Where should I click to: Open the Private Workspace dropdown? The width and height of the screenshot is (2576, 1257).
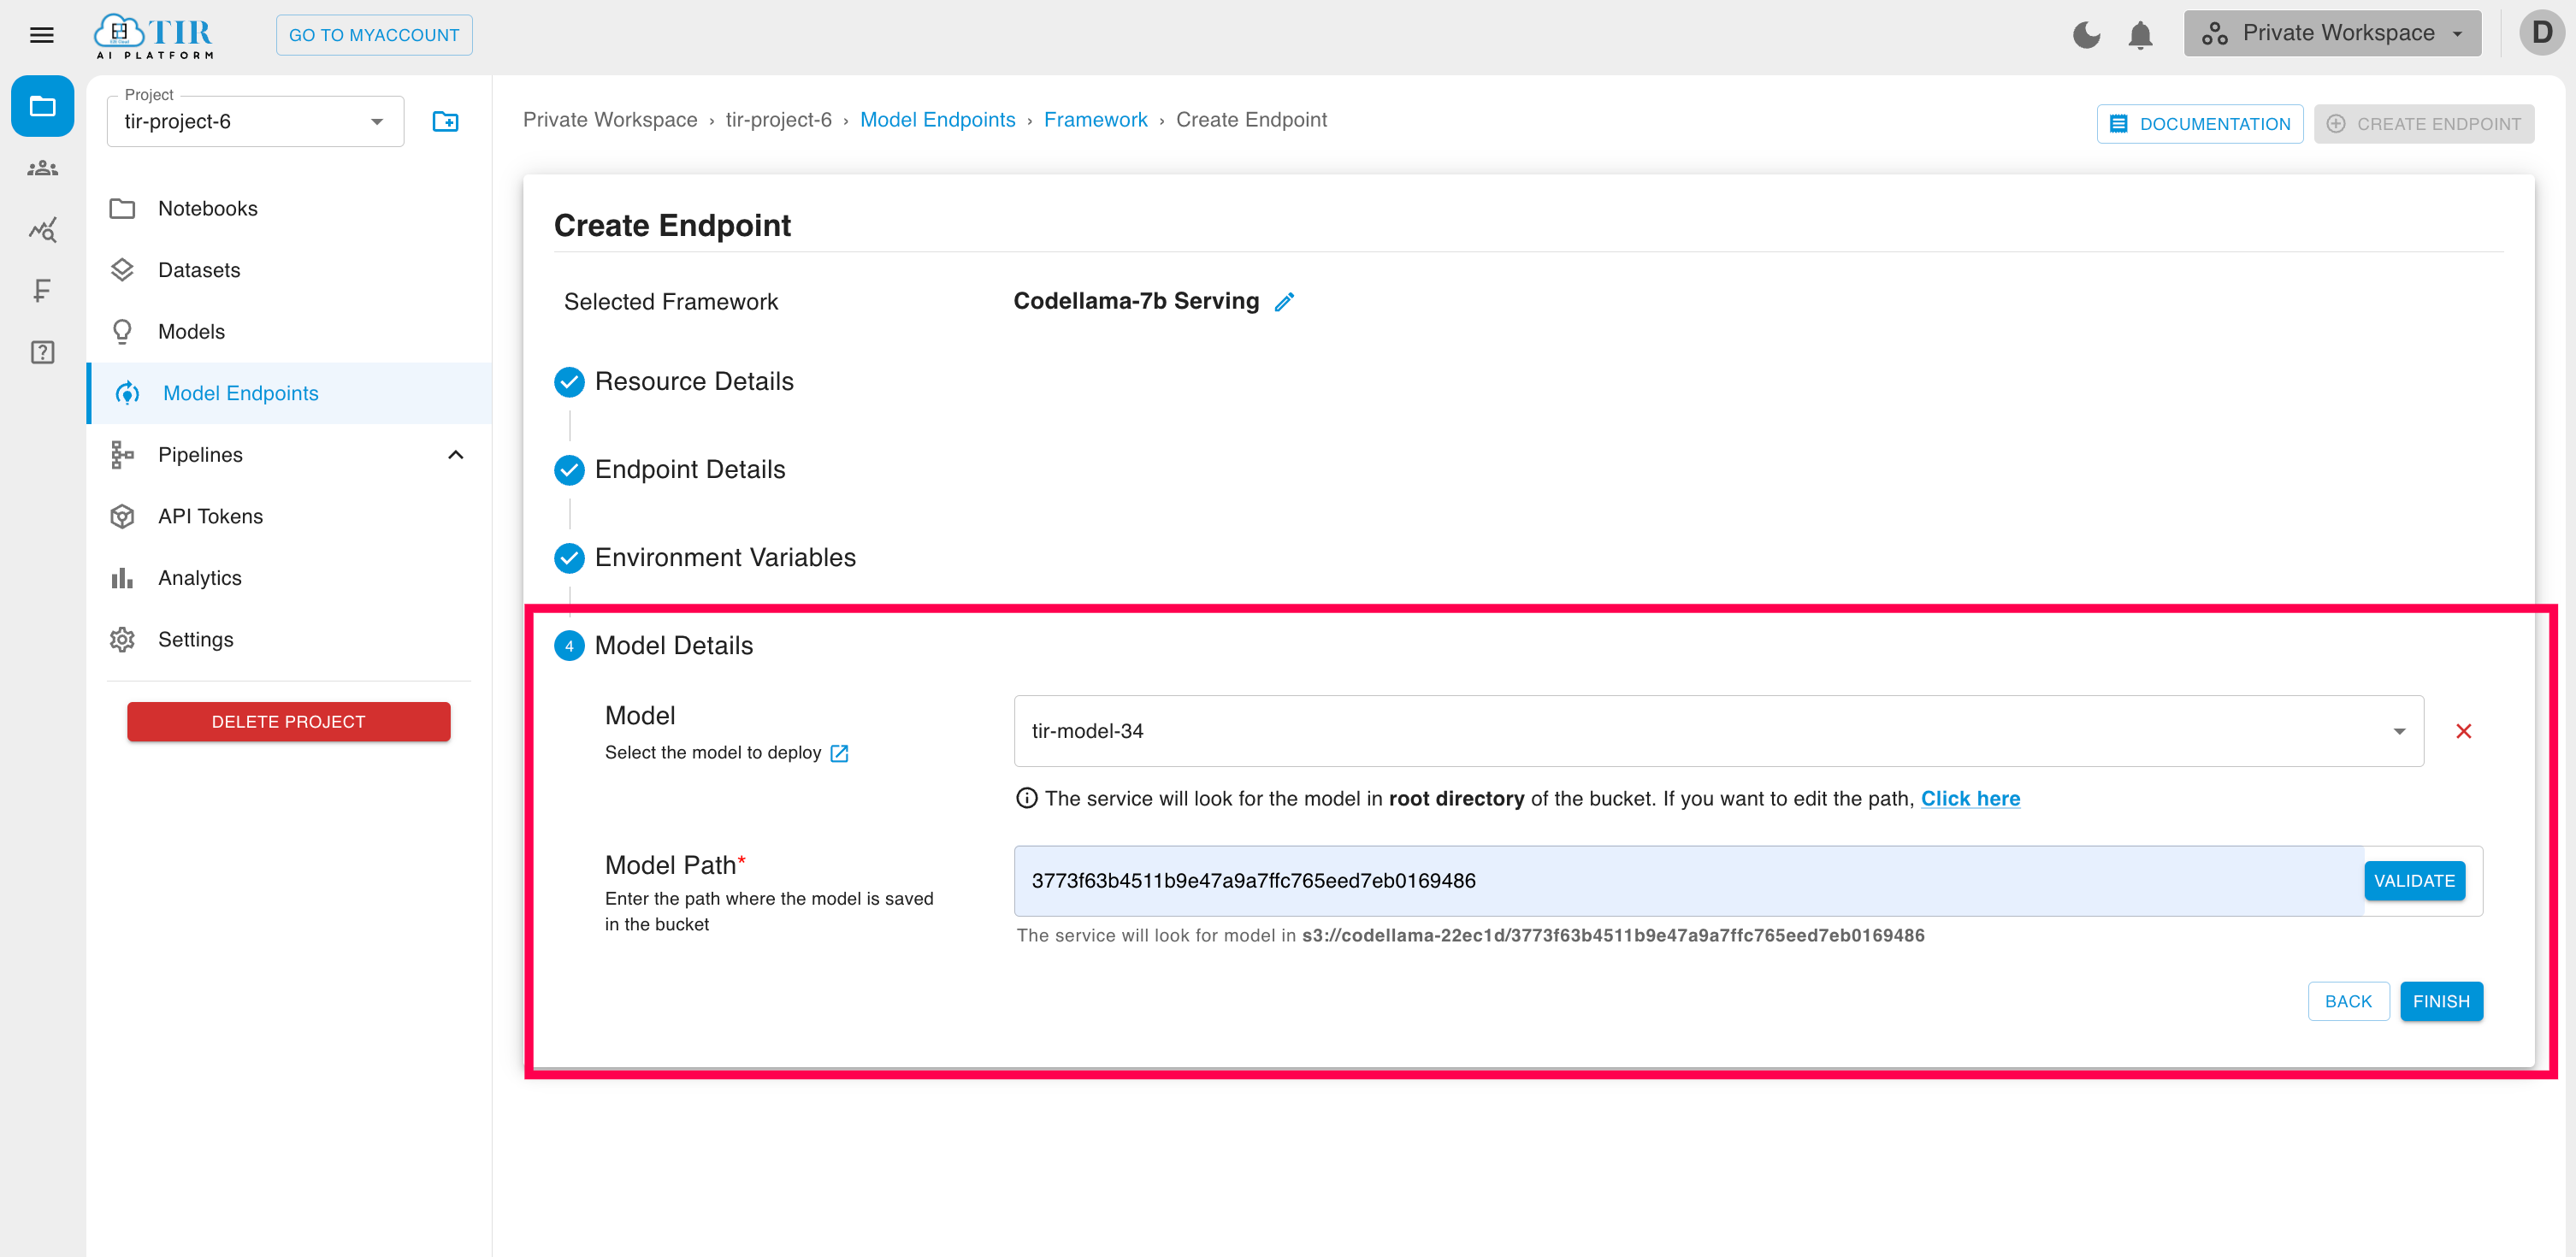point(2332,34)
